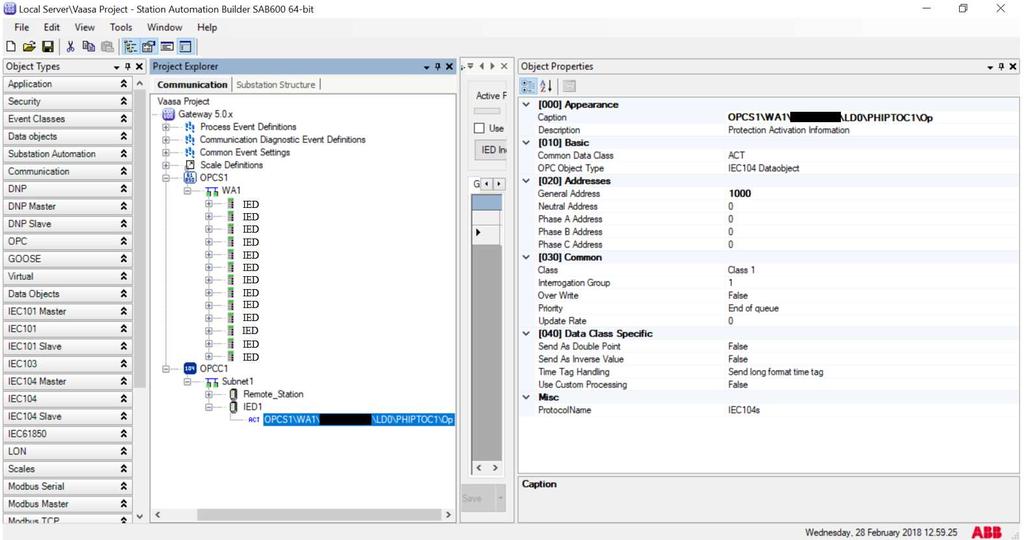Open a project using the folder icon

coord(29,46)
